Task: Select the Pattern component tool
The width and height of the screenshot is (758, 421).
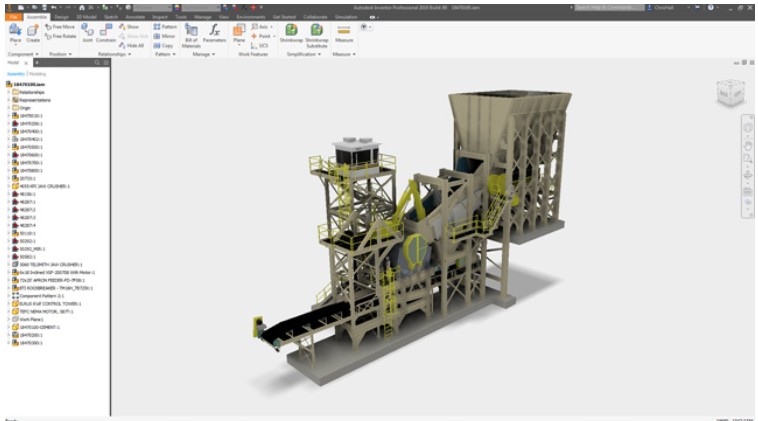Action: click(165, 27)
